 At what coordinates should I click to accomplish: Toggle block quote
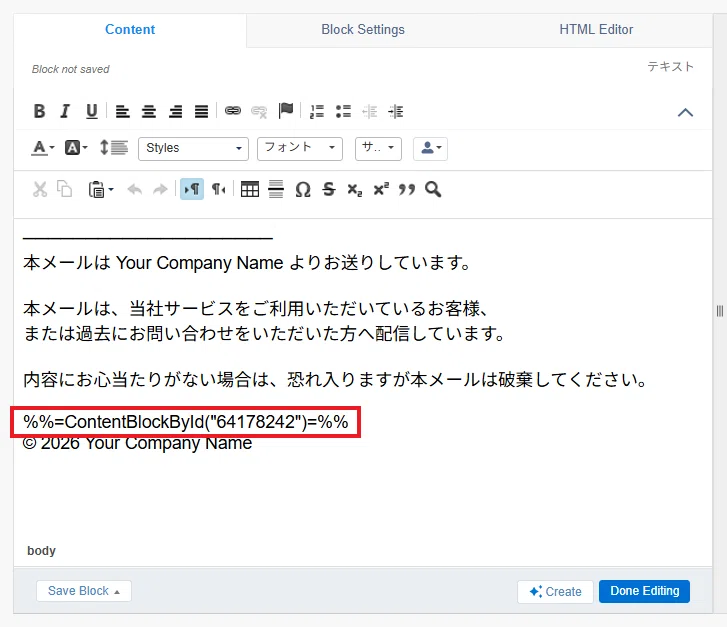[x=407, y=189]
